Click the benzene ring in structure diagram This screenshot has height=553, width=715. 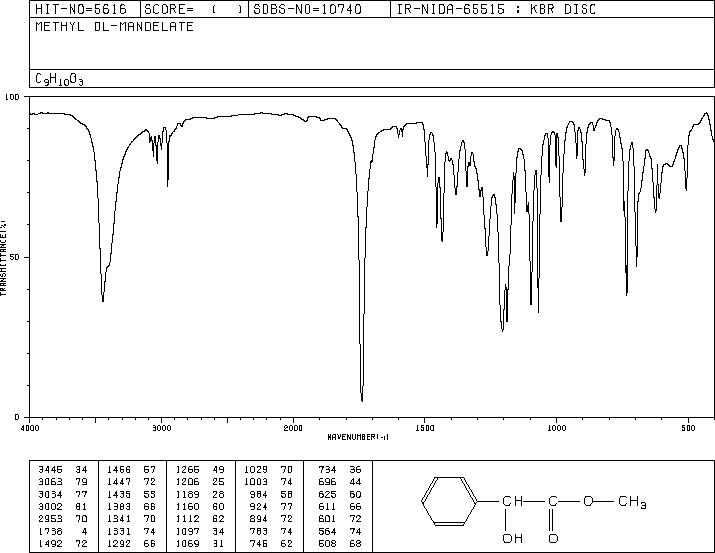click(x=449, y=501)
